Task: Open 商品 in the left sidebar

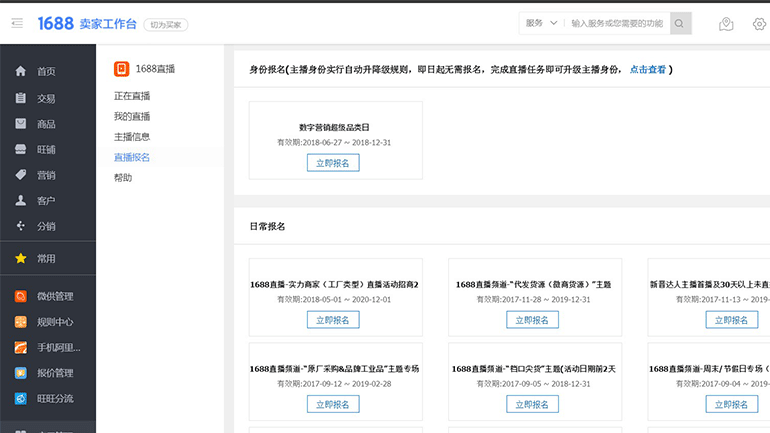Action: pos(46,124)
